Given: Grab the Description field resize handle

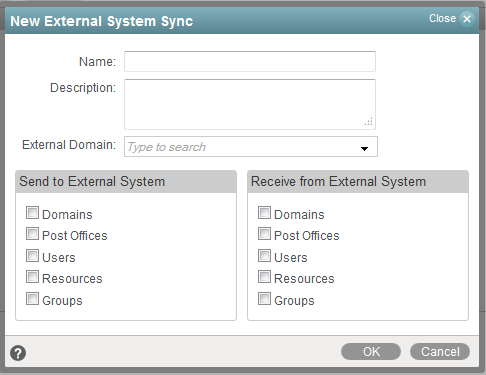Looking at the screenshot, I should point(369,122).
